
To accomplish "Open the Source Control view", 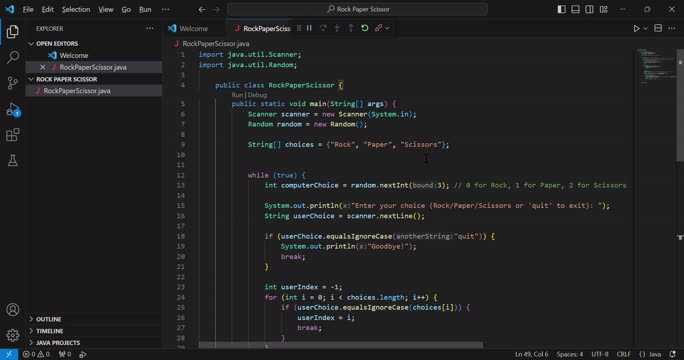I will pos(13,83).
